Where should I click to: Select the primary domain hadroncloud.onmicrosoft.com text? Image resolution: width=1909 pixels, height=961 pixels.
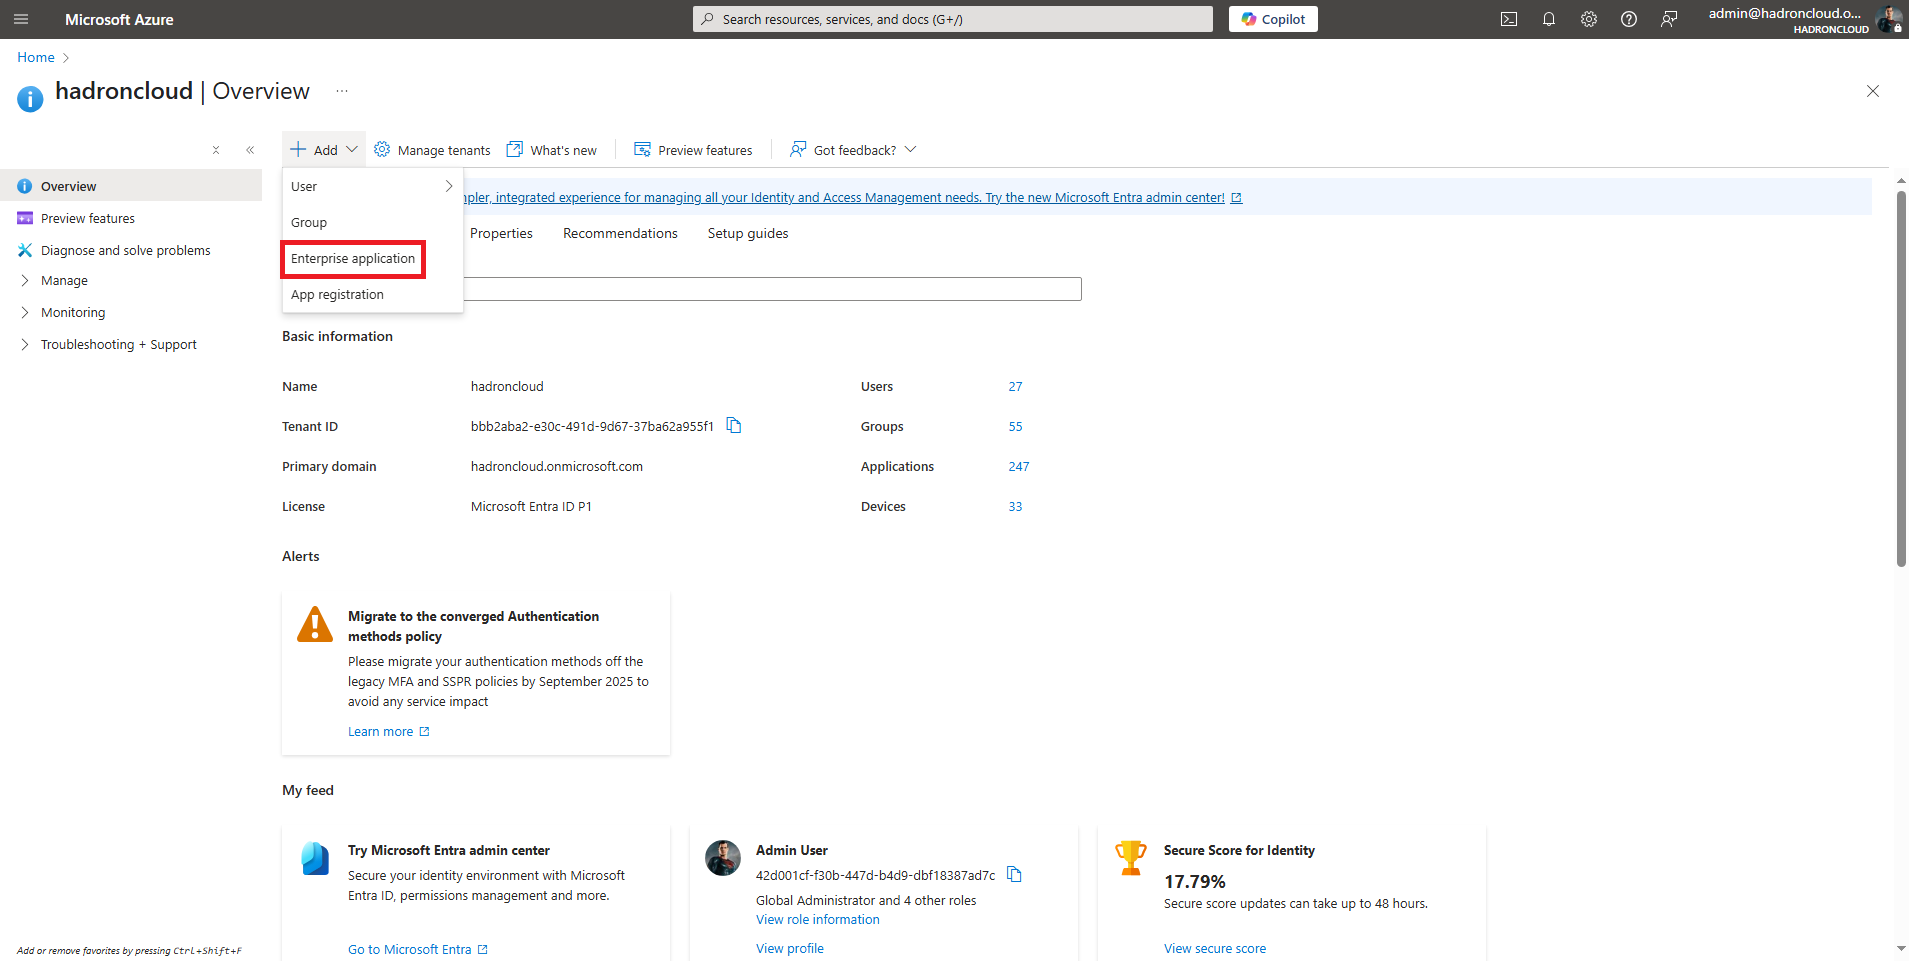click(557, 467)
